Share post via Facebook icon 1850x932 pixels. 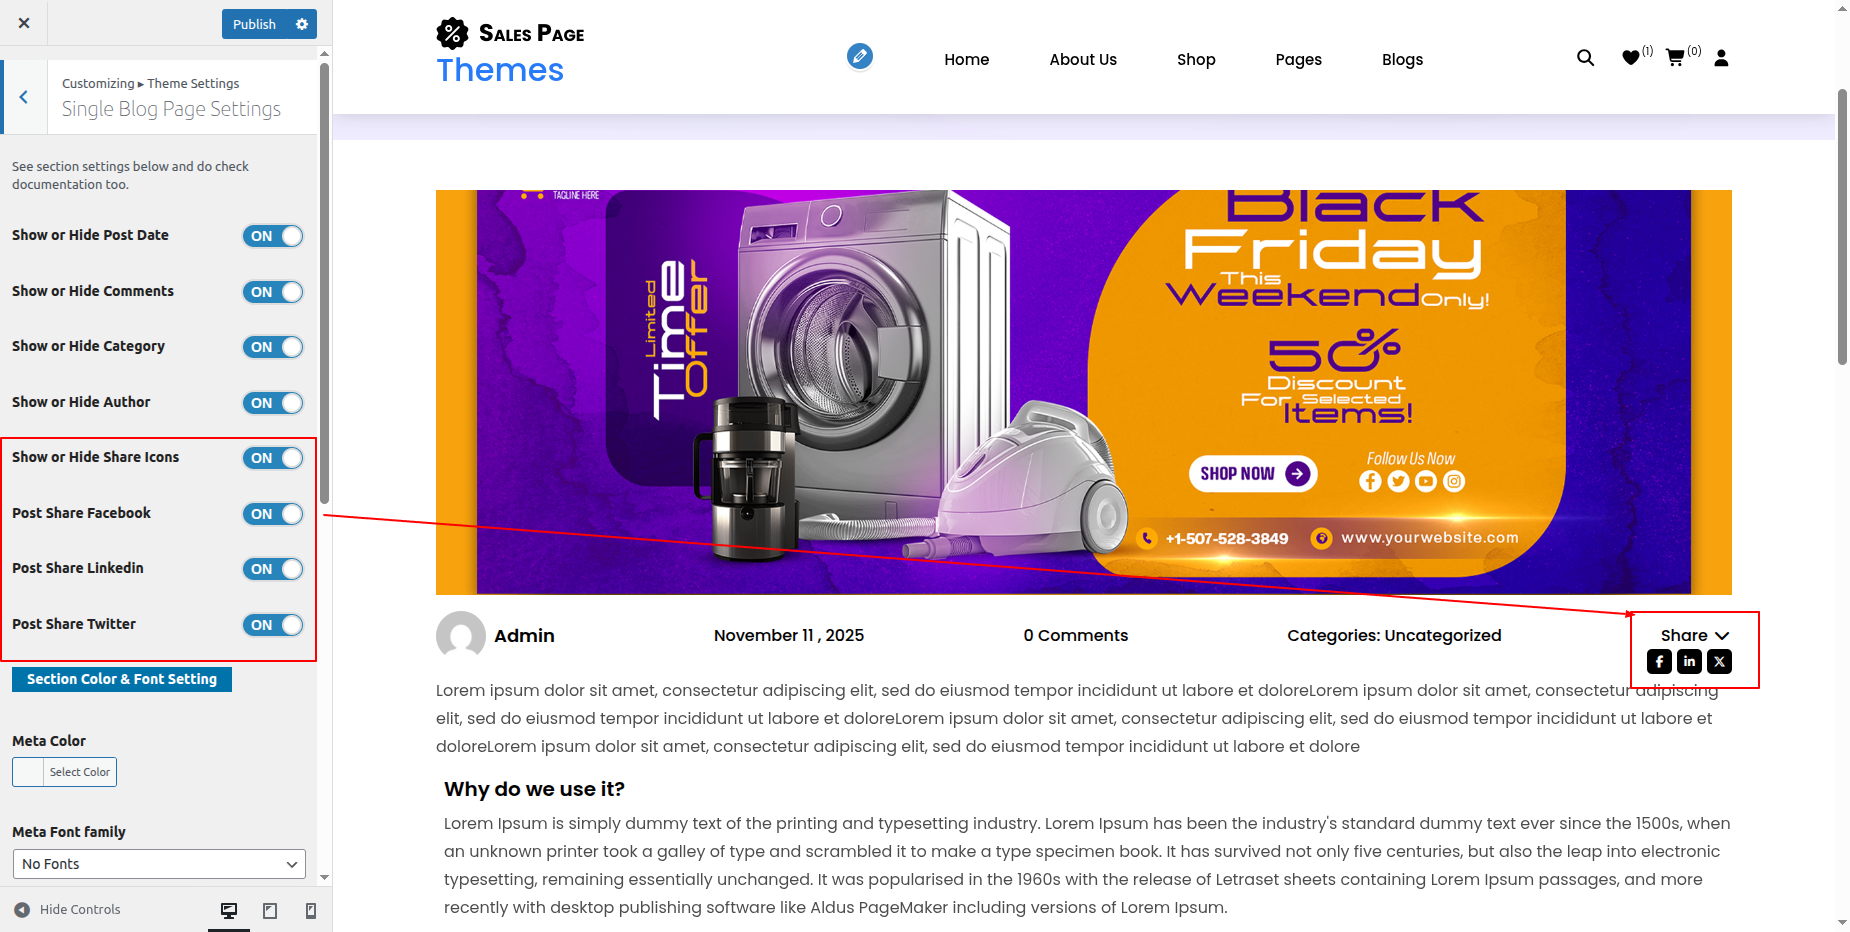(1659, 661)
